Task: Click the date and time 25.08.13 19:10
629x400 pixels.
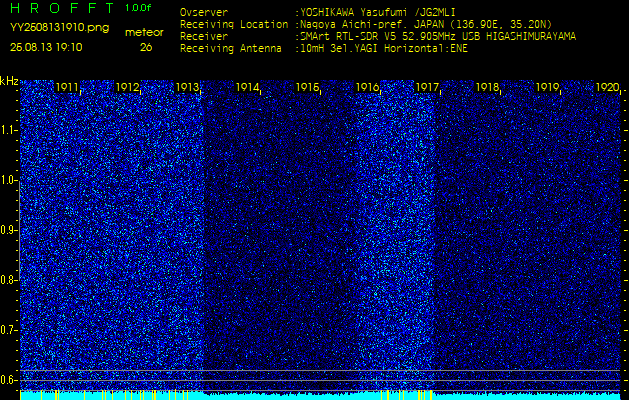Action: click(x=46, y=47)
